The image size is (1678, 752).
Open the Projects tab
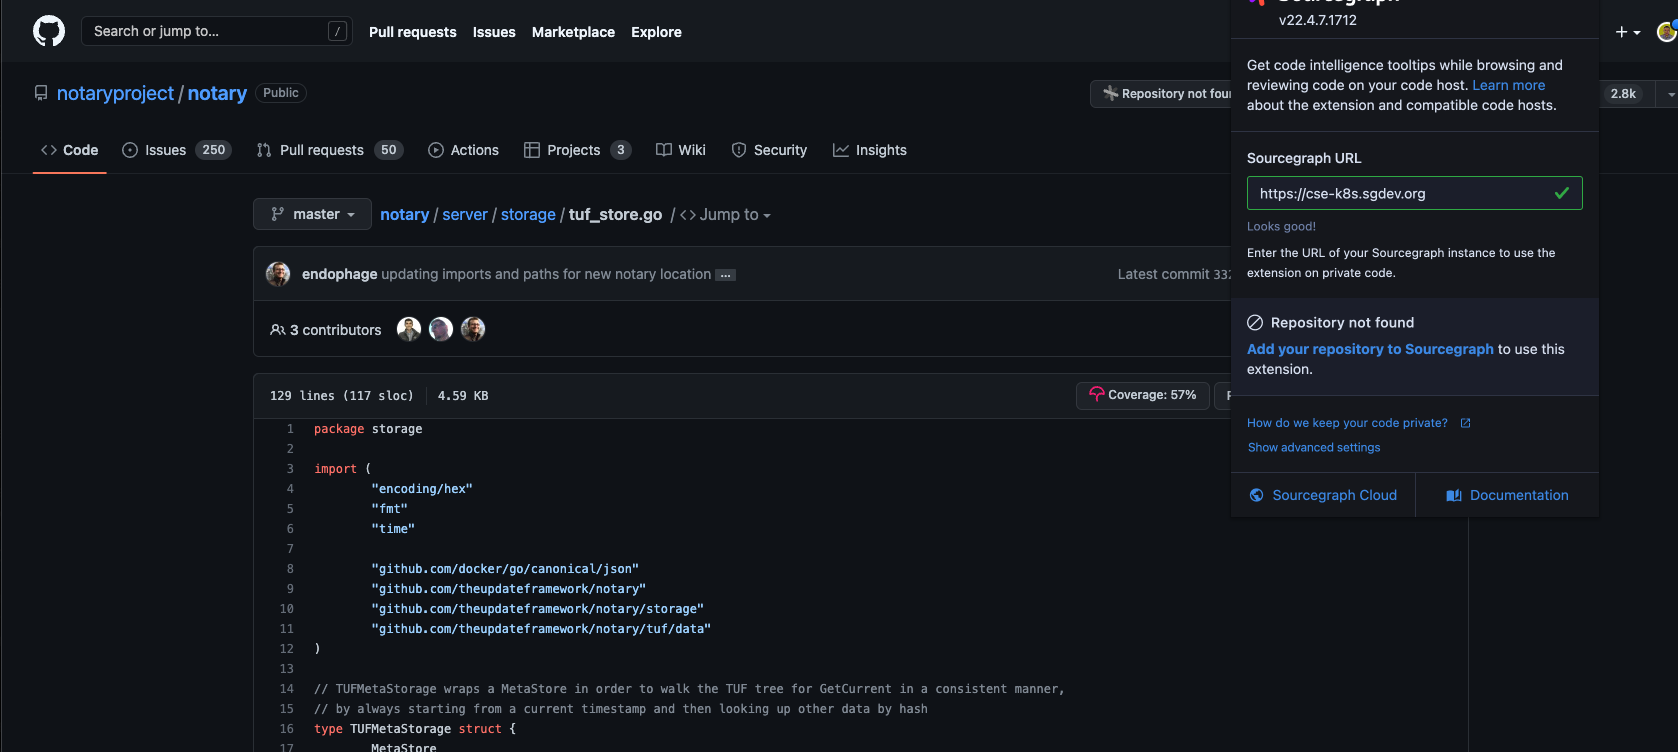[x=577, y=150]
